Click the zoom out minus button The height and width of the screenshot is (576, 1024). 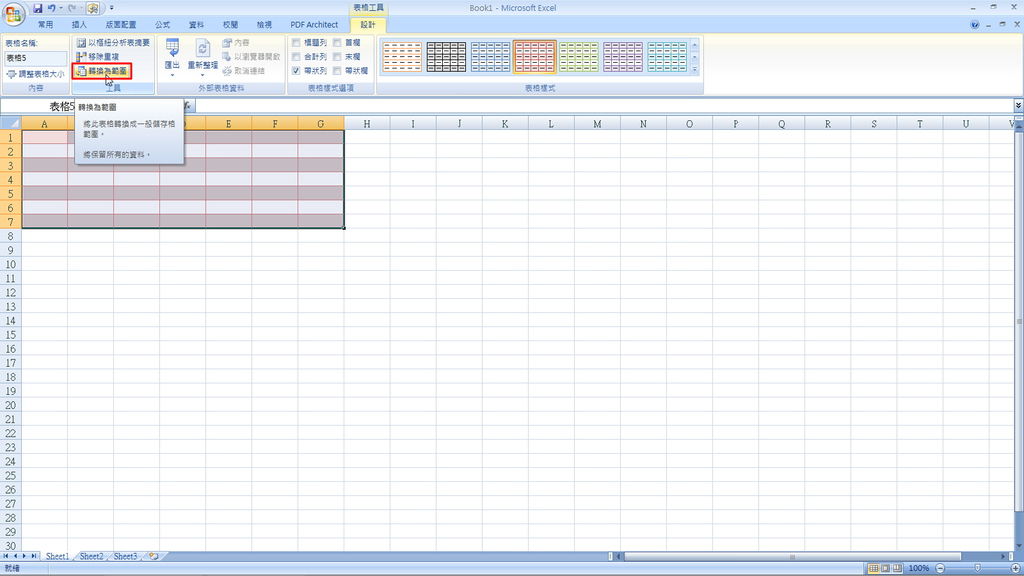[940, 568]
